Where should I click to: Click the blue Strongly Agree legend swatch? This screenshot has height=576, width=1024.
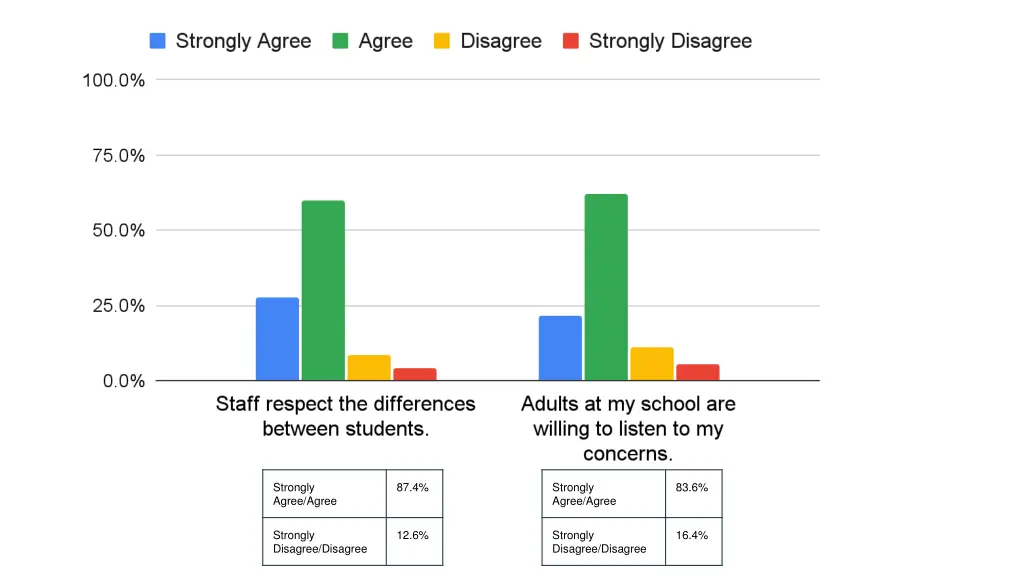(x=157, y=41)
